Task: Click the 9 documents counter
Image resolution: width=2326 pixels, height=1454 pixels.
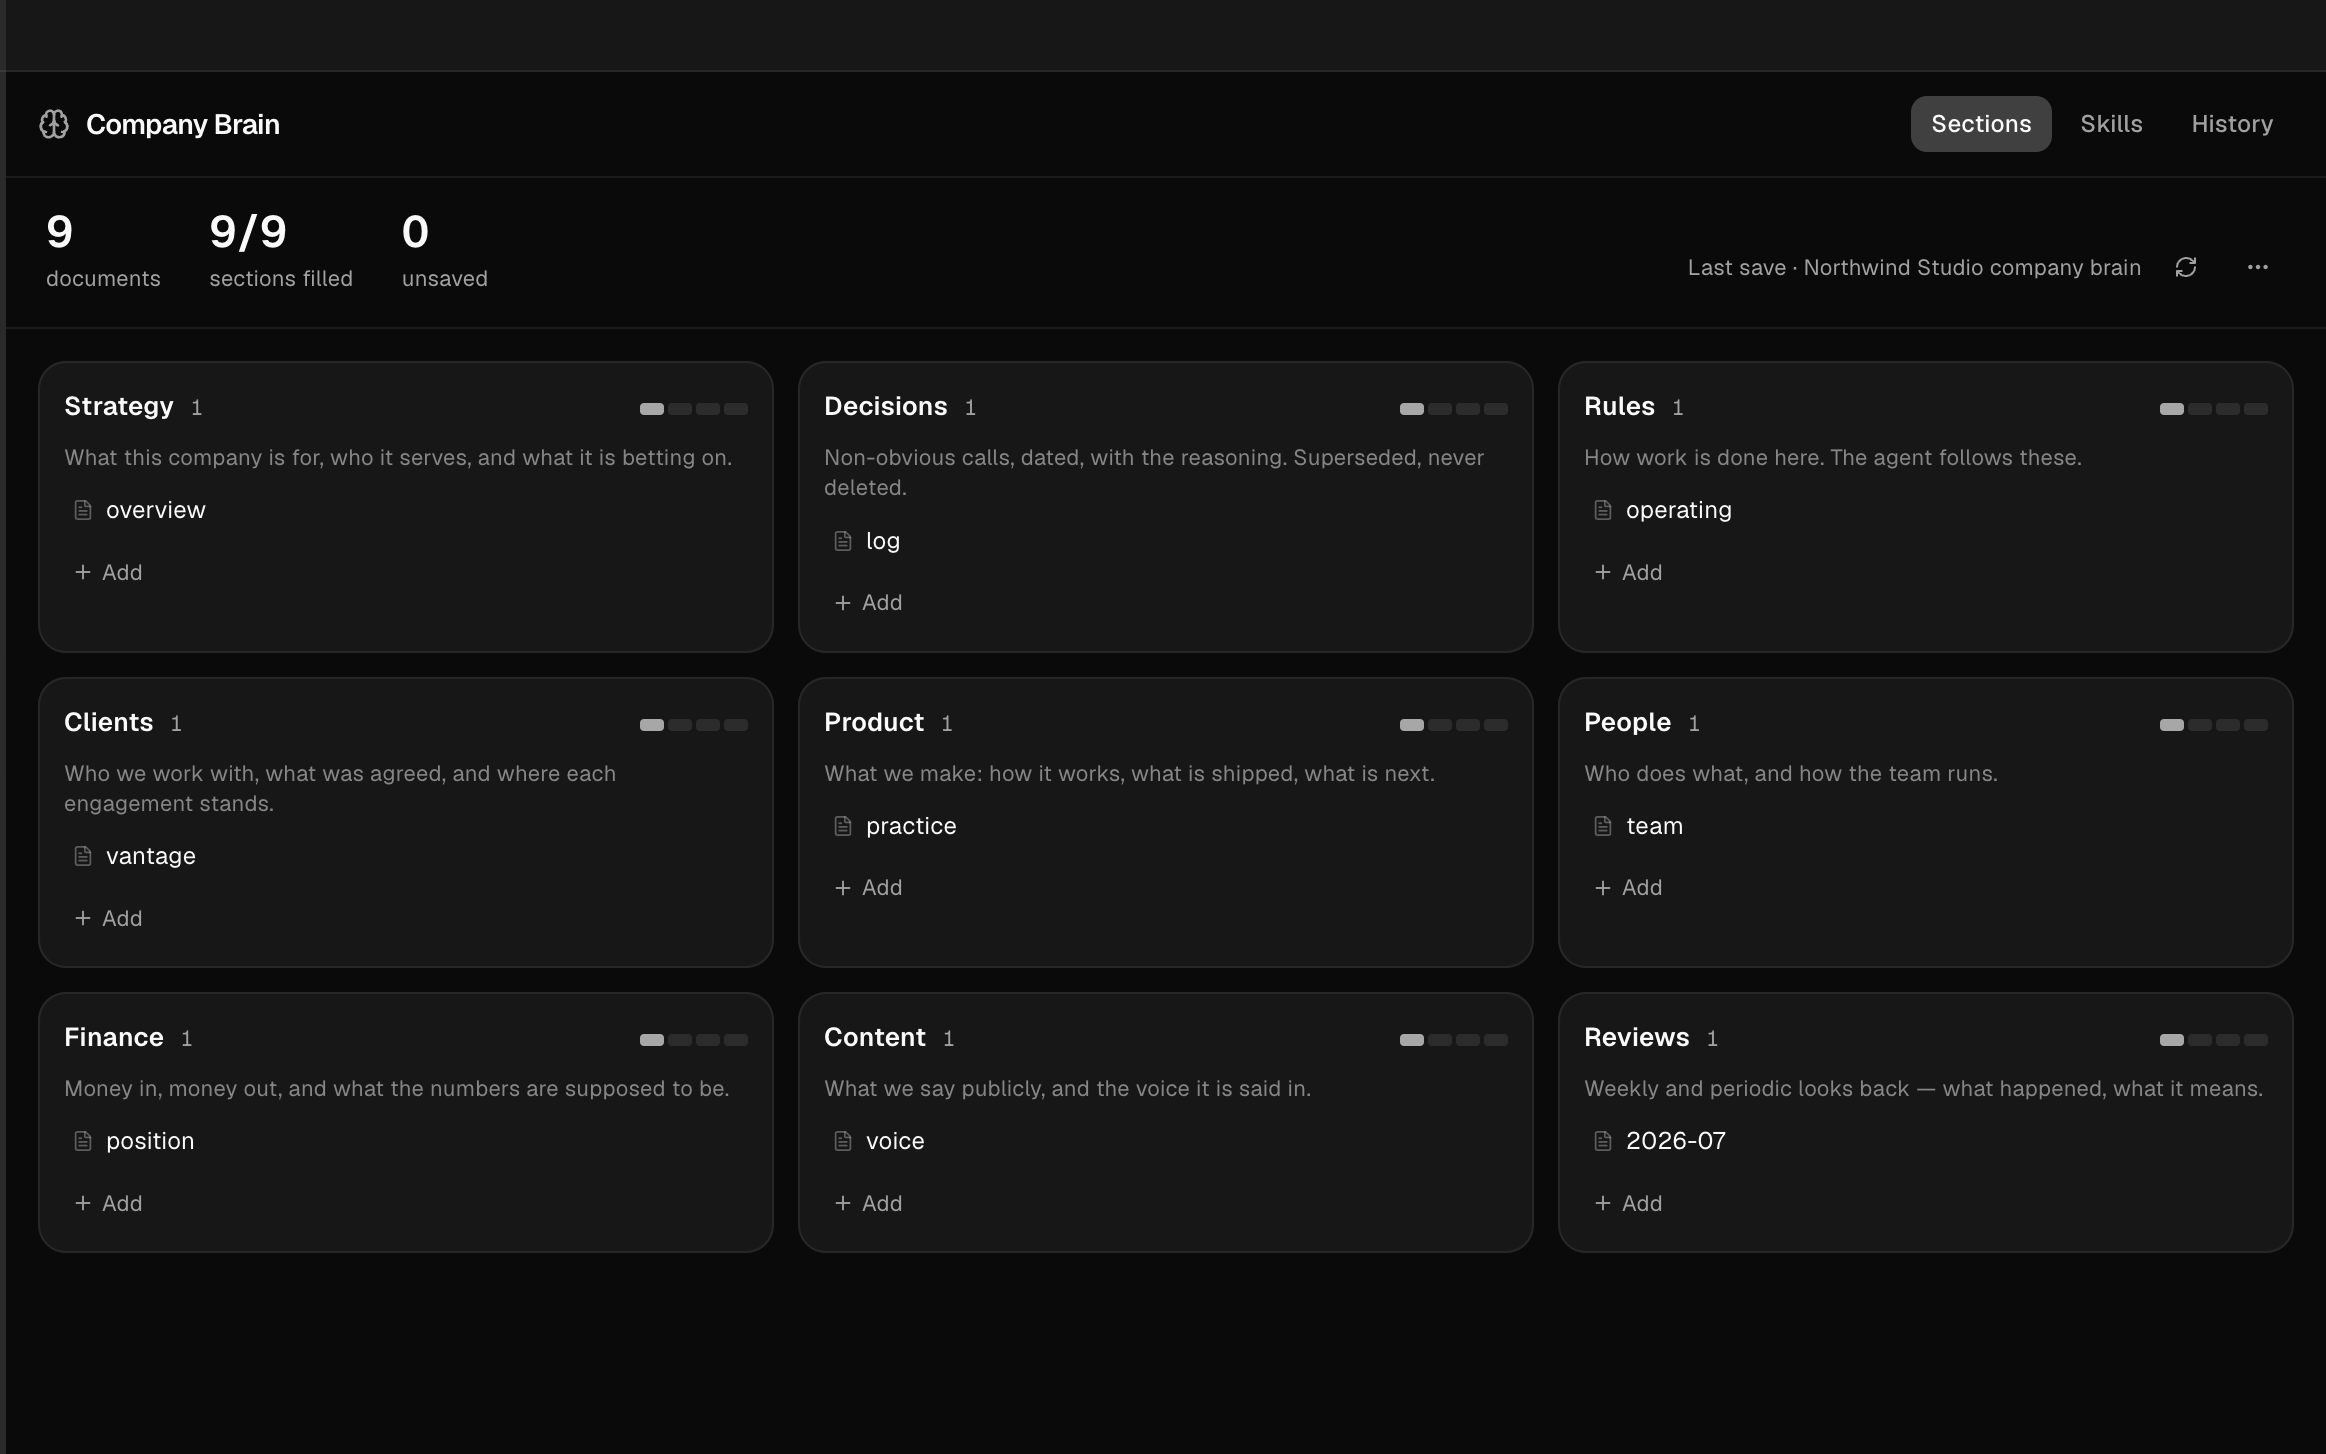Action: click(x=103, y=250)
